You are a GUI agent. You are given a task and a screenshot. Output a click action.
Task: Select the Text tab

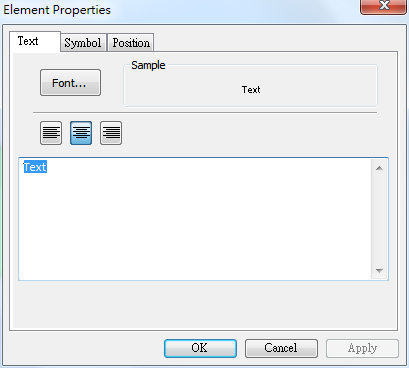pyautogui.click(x=35, y=41)
